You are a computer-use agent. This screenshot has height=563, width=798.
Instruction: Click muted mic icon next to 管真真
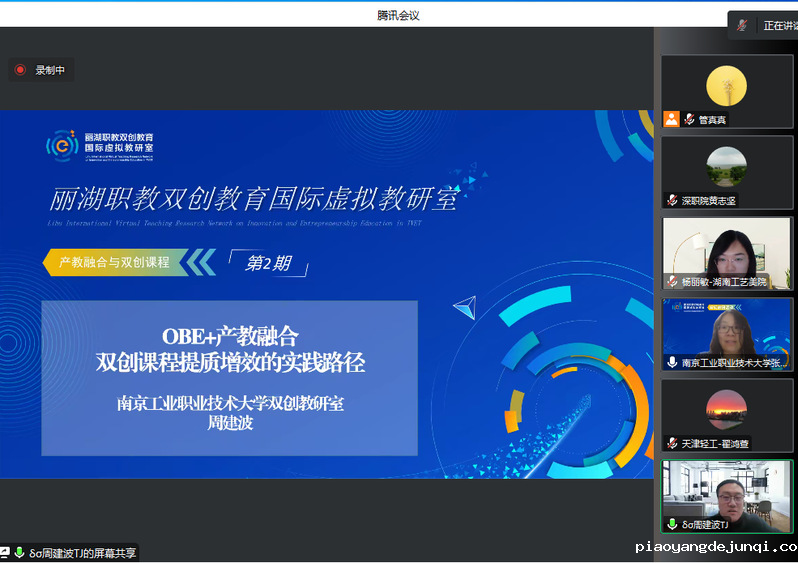(689, 119)
